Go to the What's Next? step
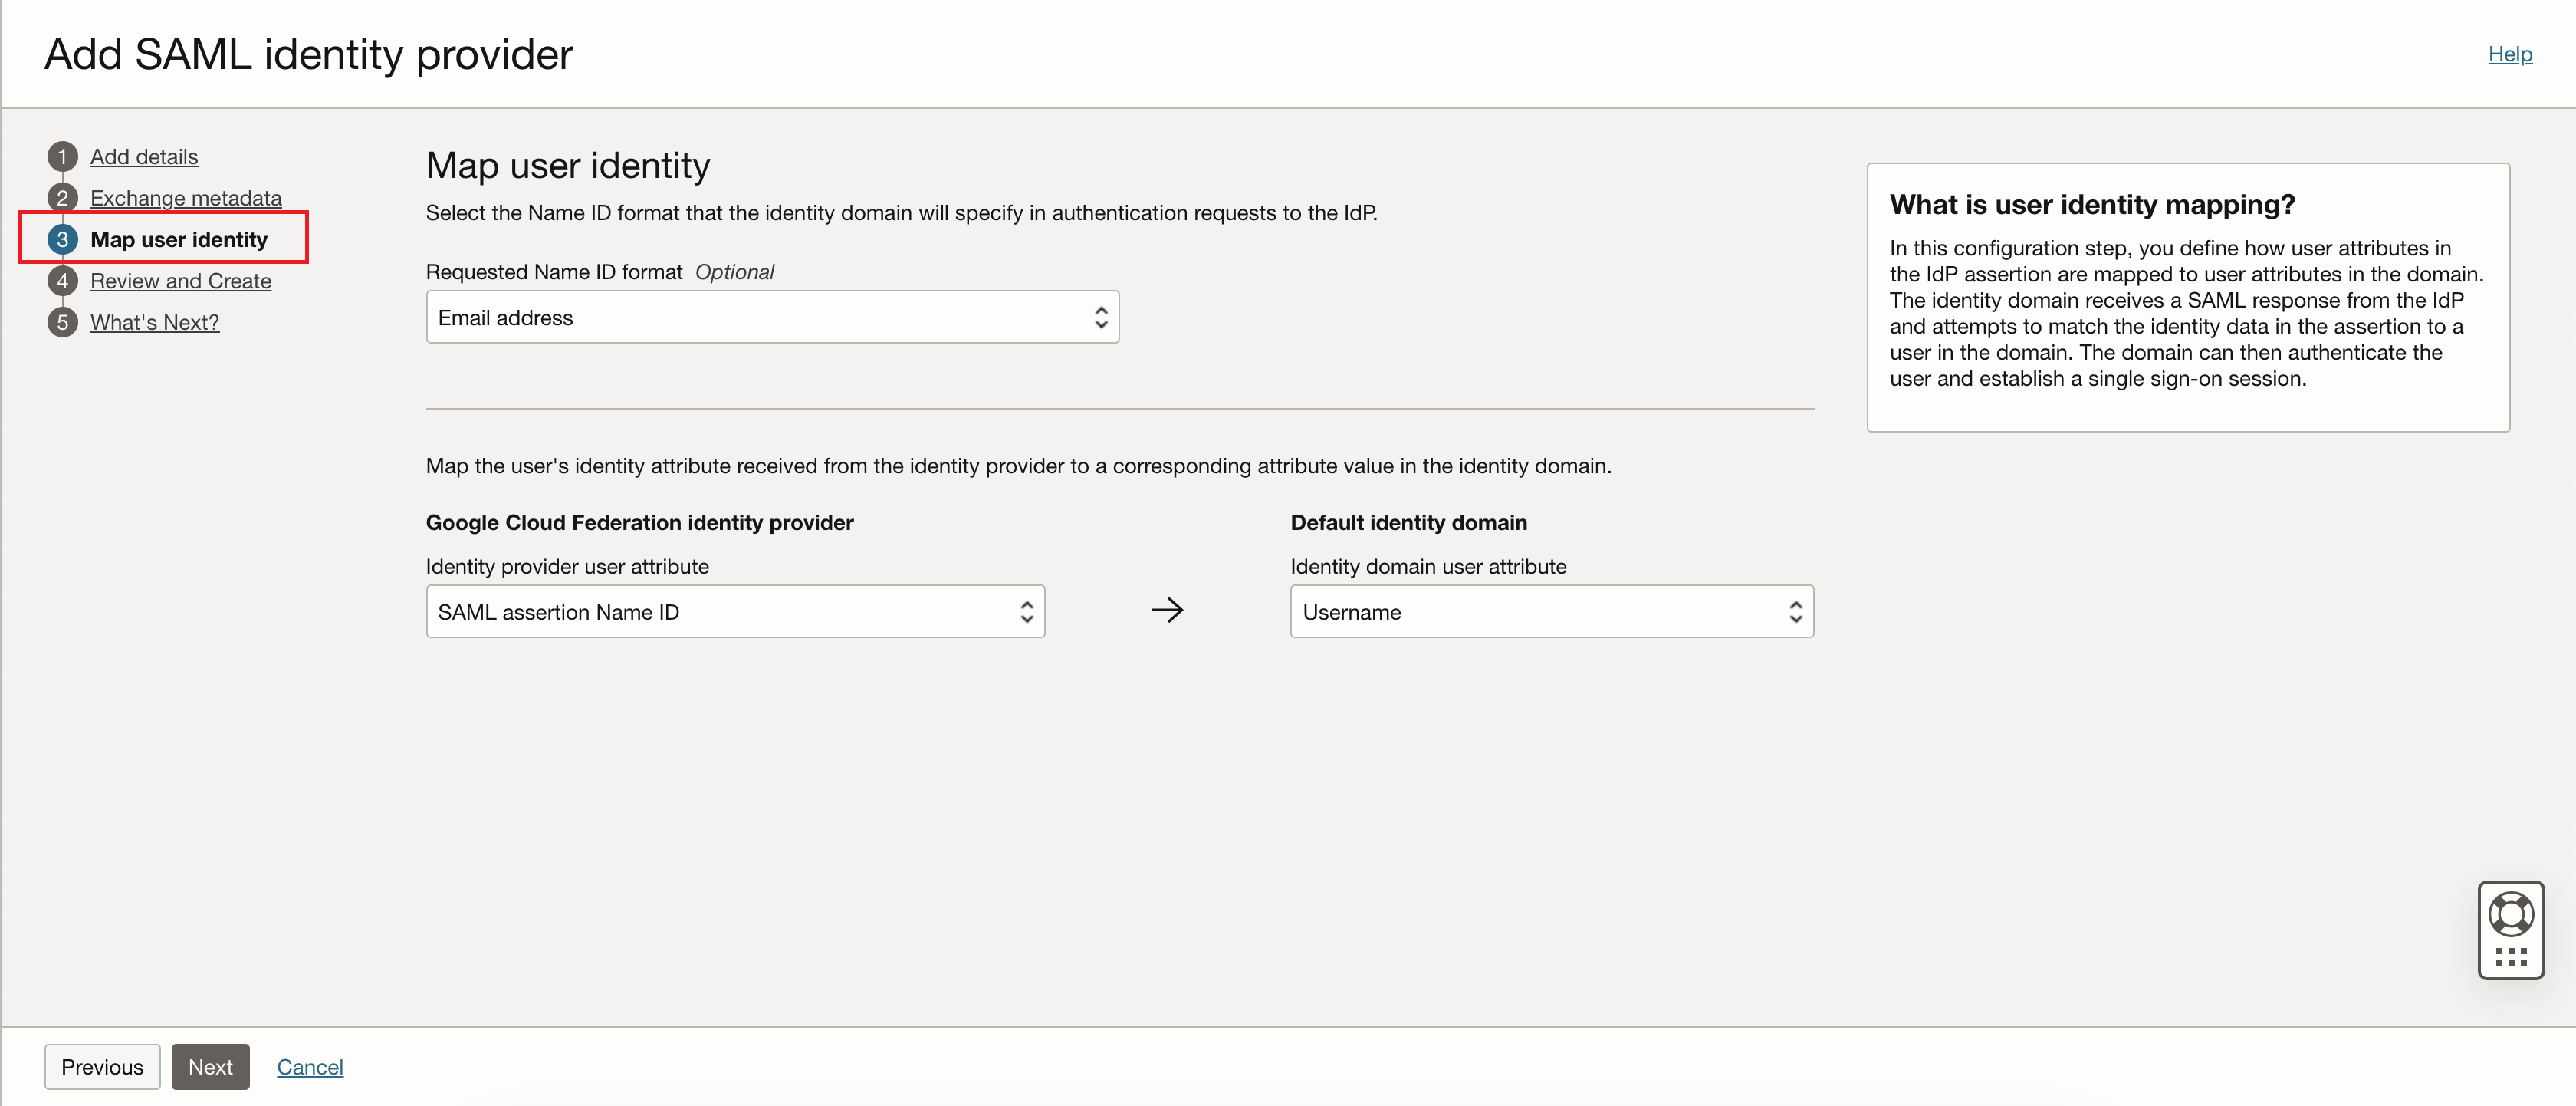The image size is (2576, 1106). click(x=154, y=322)
